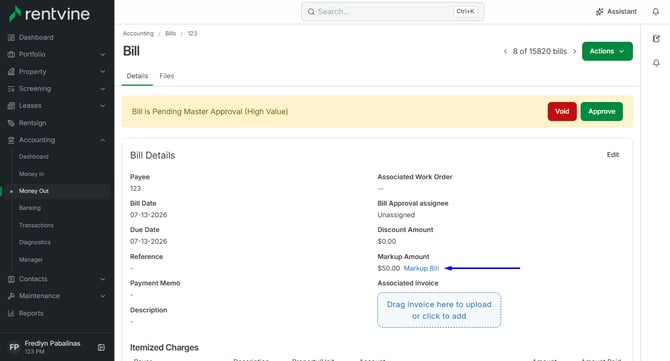Open Accounting Dashboard submenu item
670x361 pixels.
point(33,157)
